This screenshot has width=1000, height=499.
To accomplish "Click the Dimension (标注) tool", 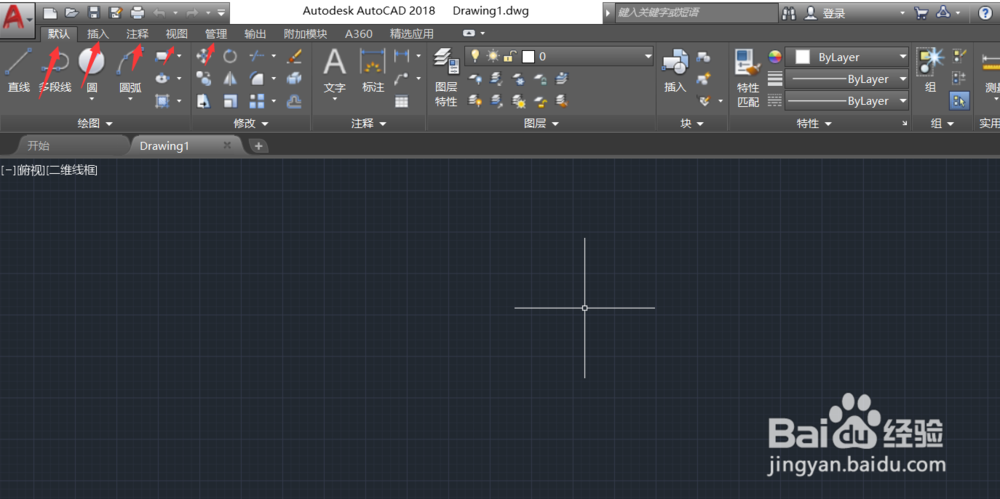I will 373,70.
